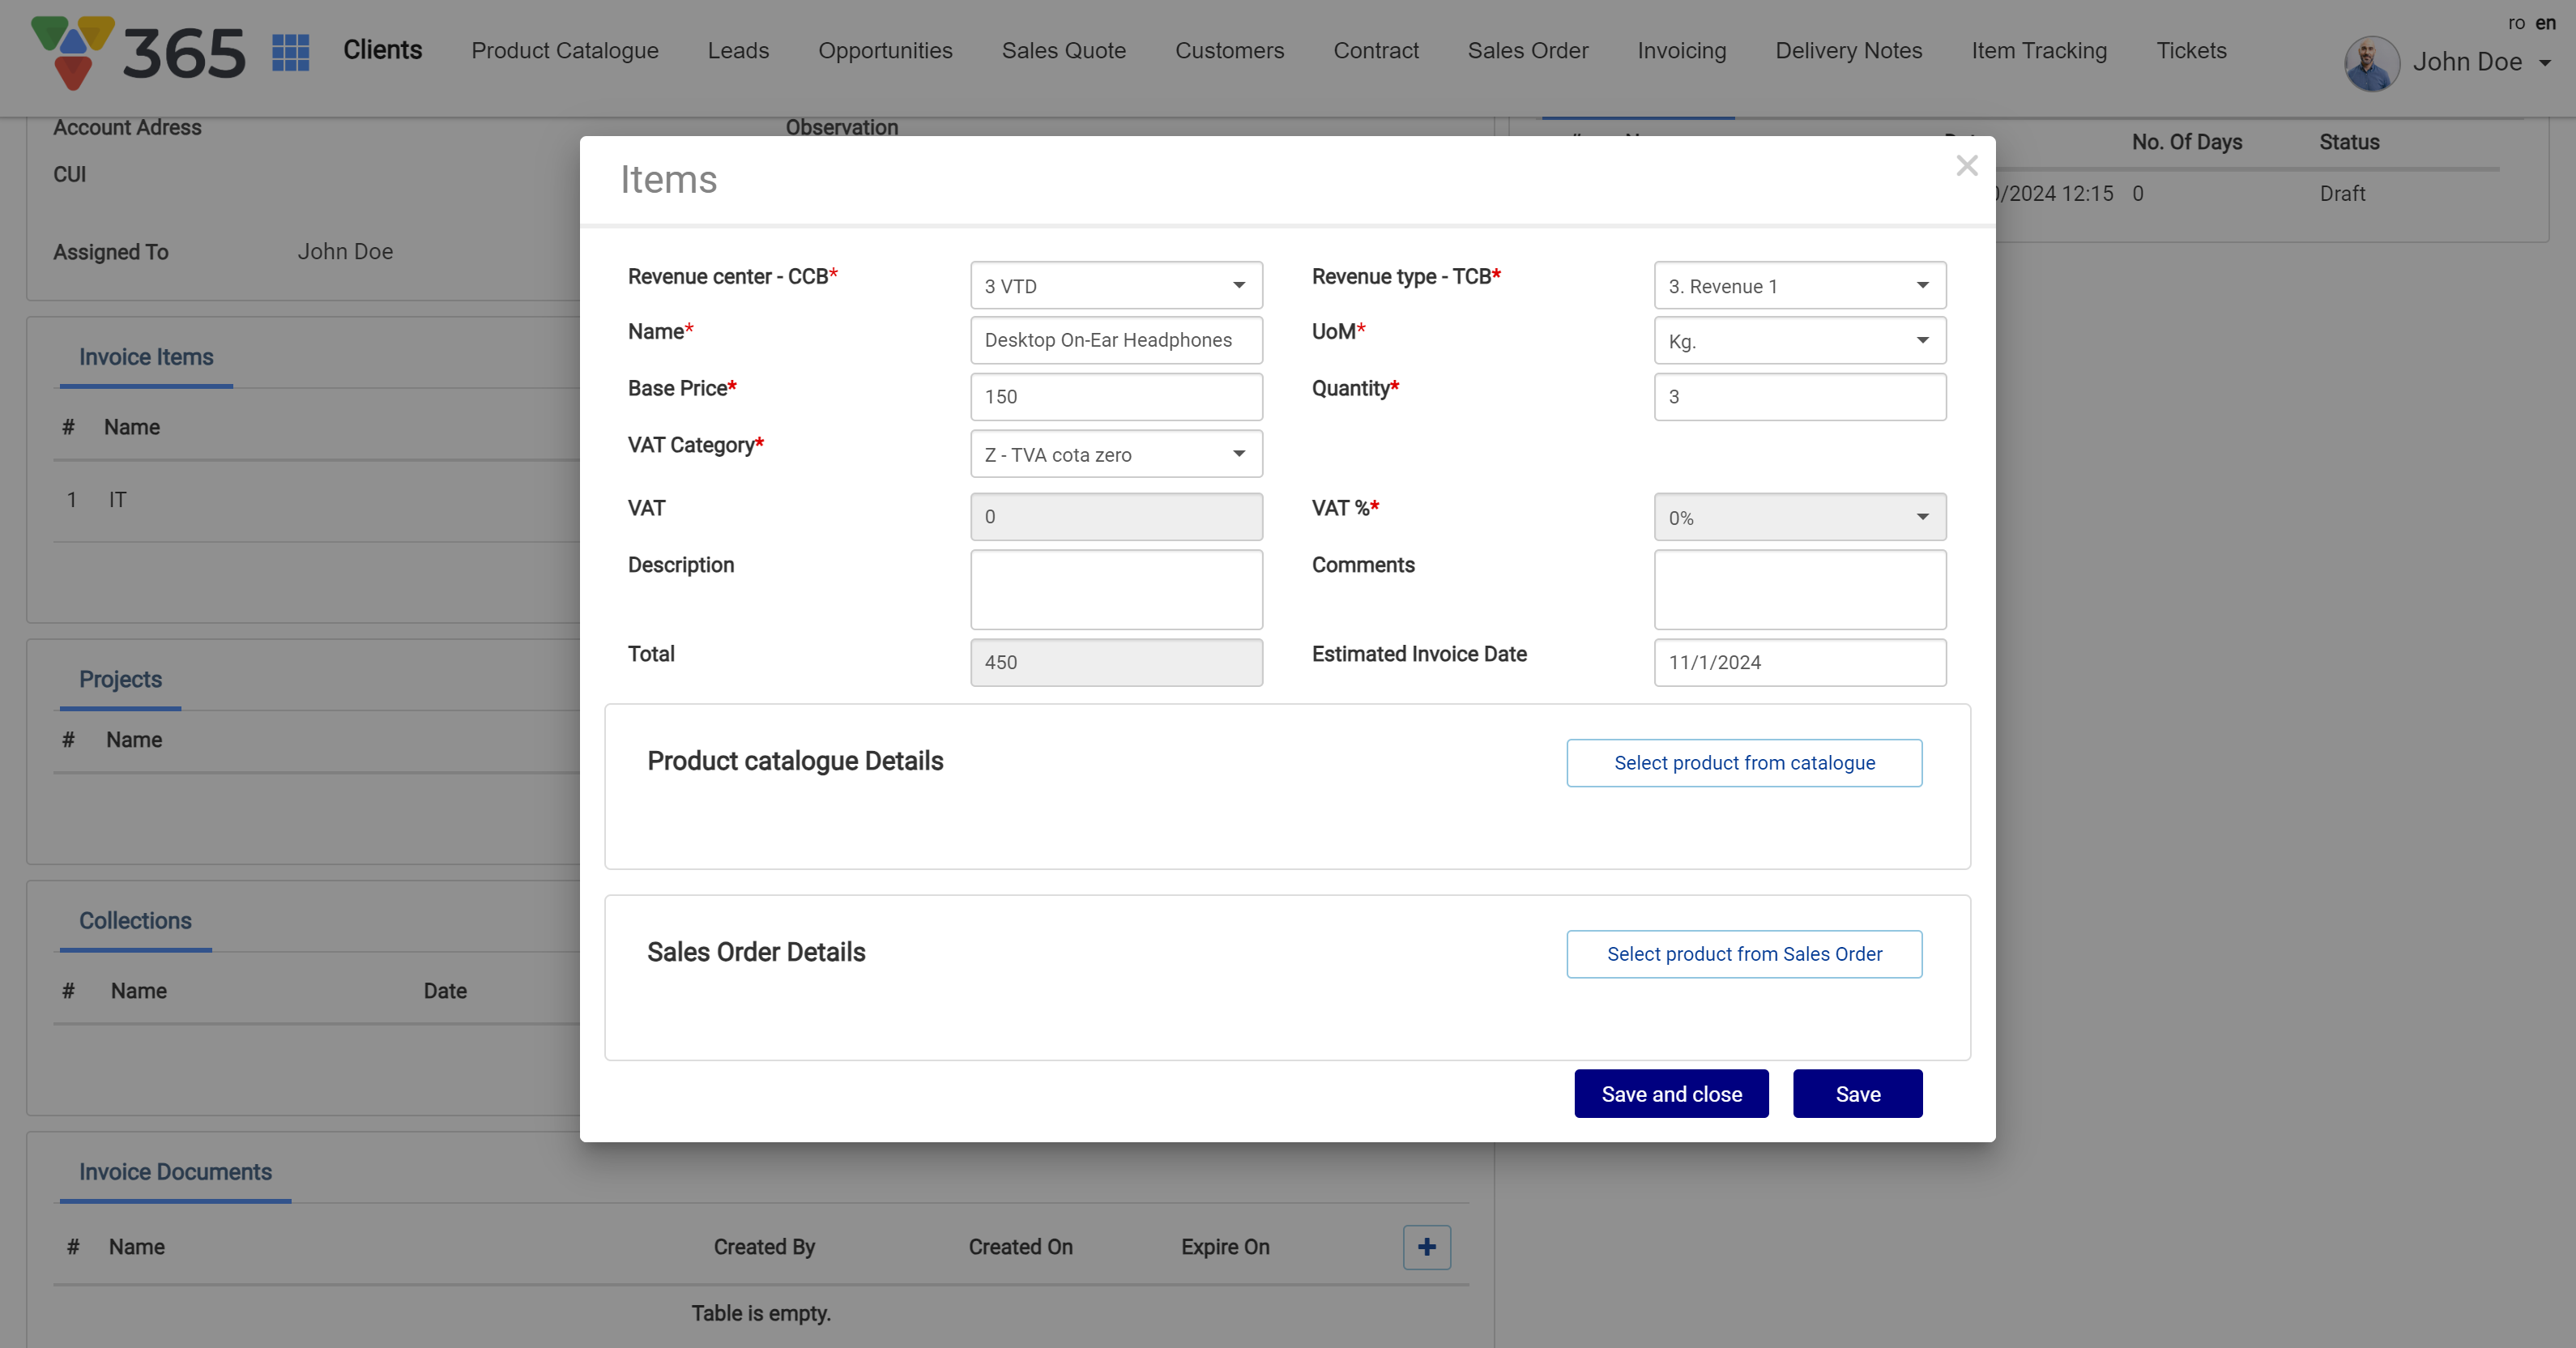The width and height of the screenshot is (2576, 1348).
Task: Open VAT Category dropdown
Action: (1116, 454)
